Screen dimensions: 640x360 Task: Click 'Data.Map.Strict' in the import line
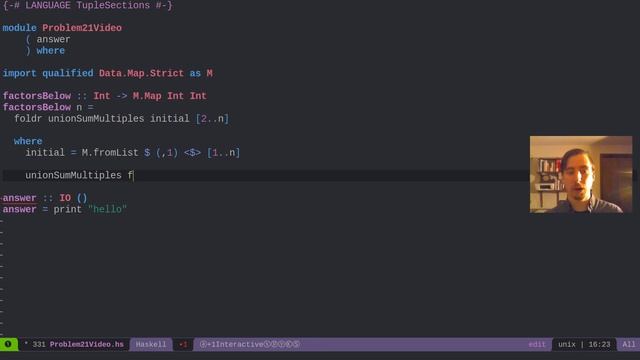pyautogui.click(x=141, y=73)
